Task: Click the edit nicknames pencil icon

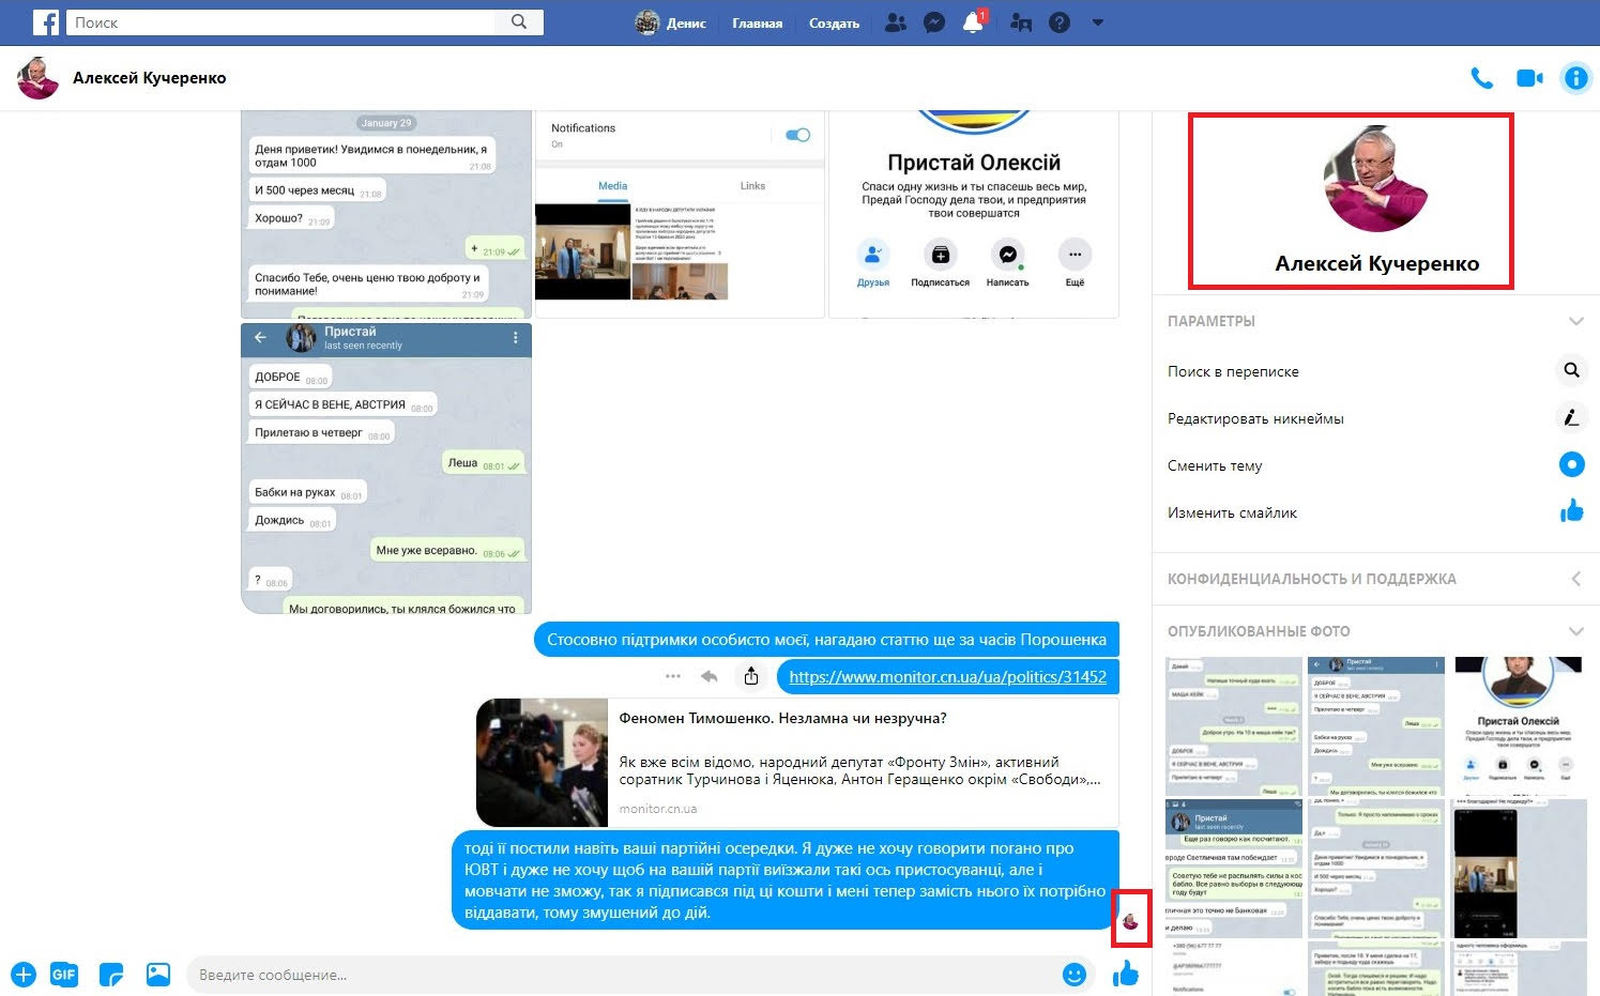Action: [1572, 417]
